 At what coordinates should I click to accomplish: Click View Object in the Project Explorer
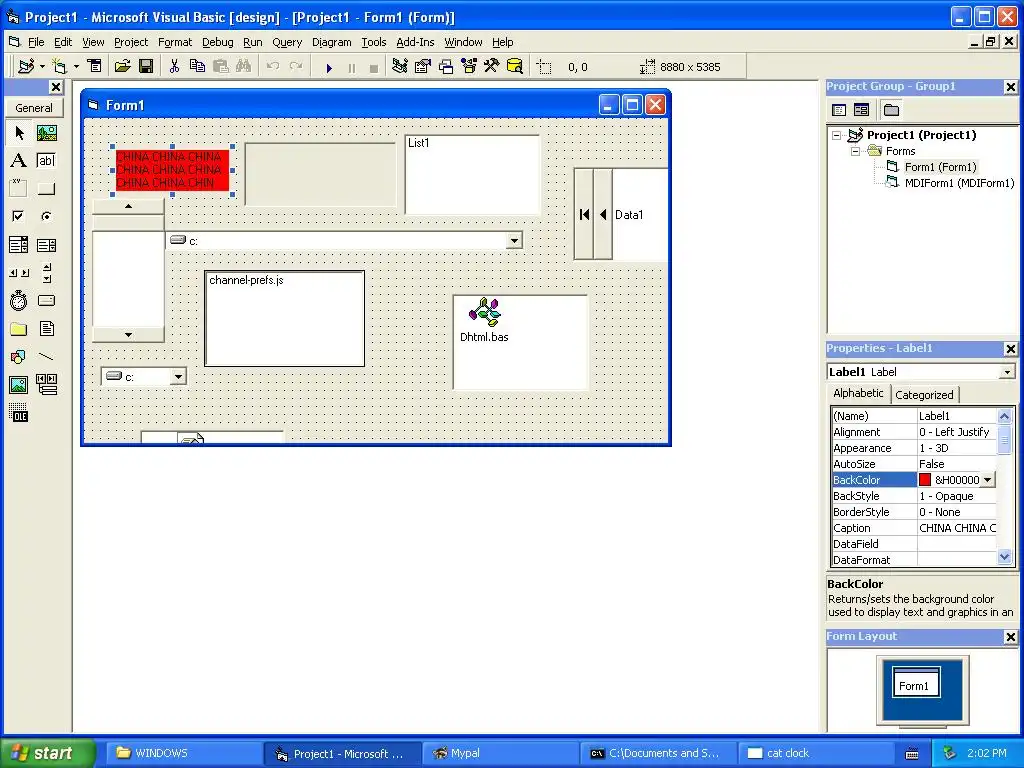pos(861,110)
